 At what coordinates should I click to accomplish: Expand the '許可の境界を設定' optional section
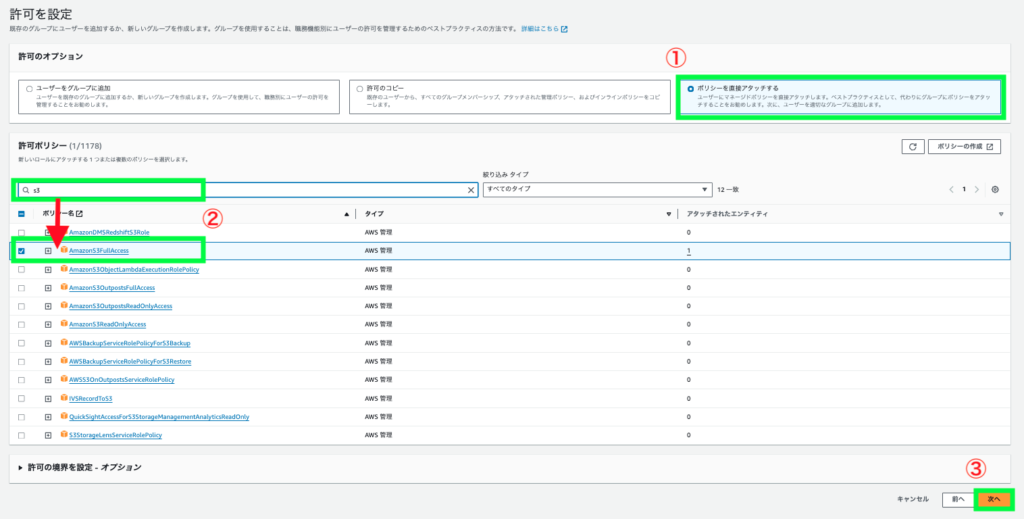(21, 467)
